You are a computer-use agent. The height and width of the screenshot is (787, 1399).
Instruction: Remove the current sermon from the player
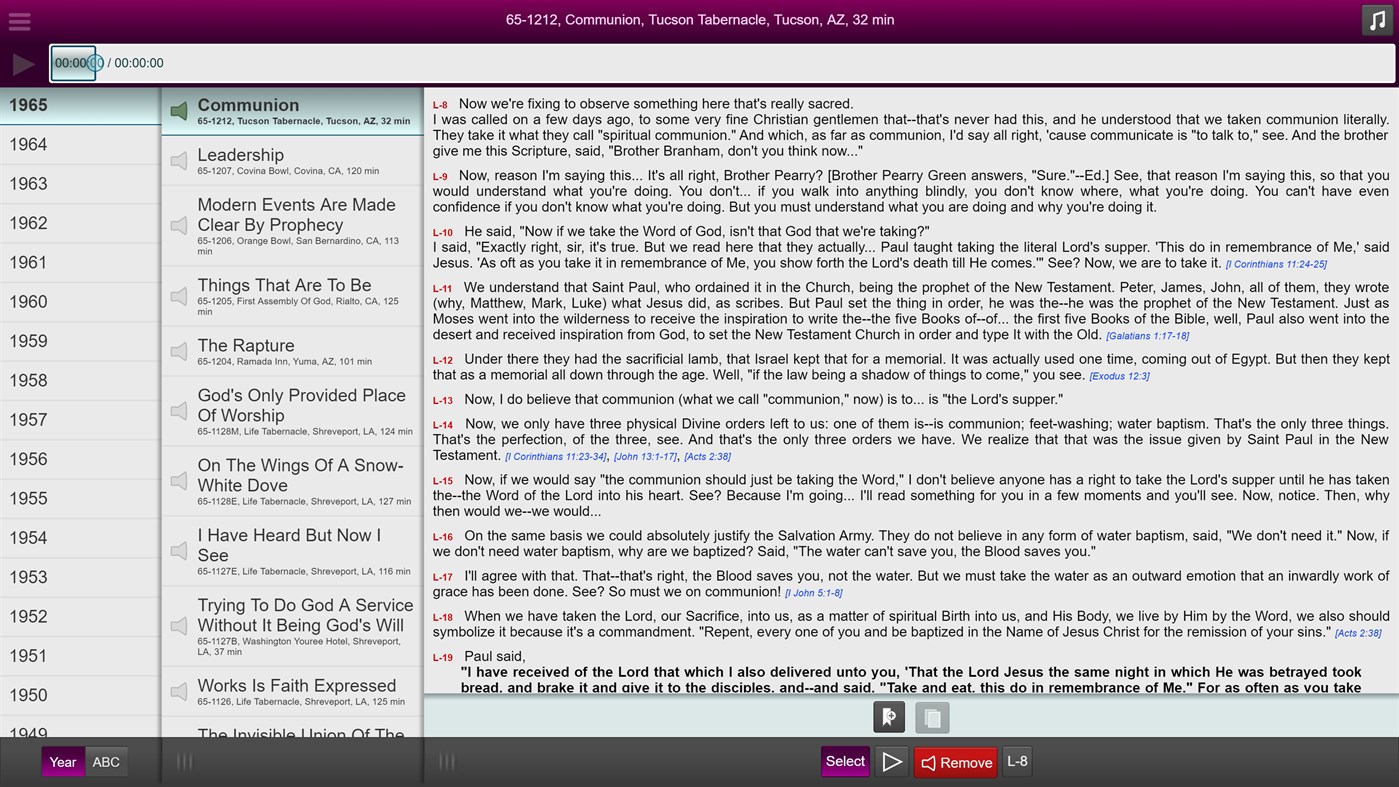pyautogui.click(x=955, y=761)
